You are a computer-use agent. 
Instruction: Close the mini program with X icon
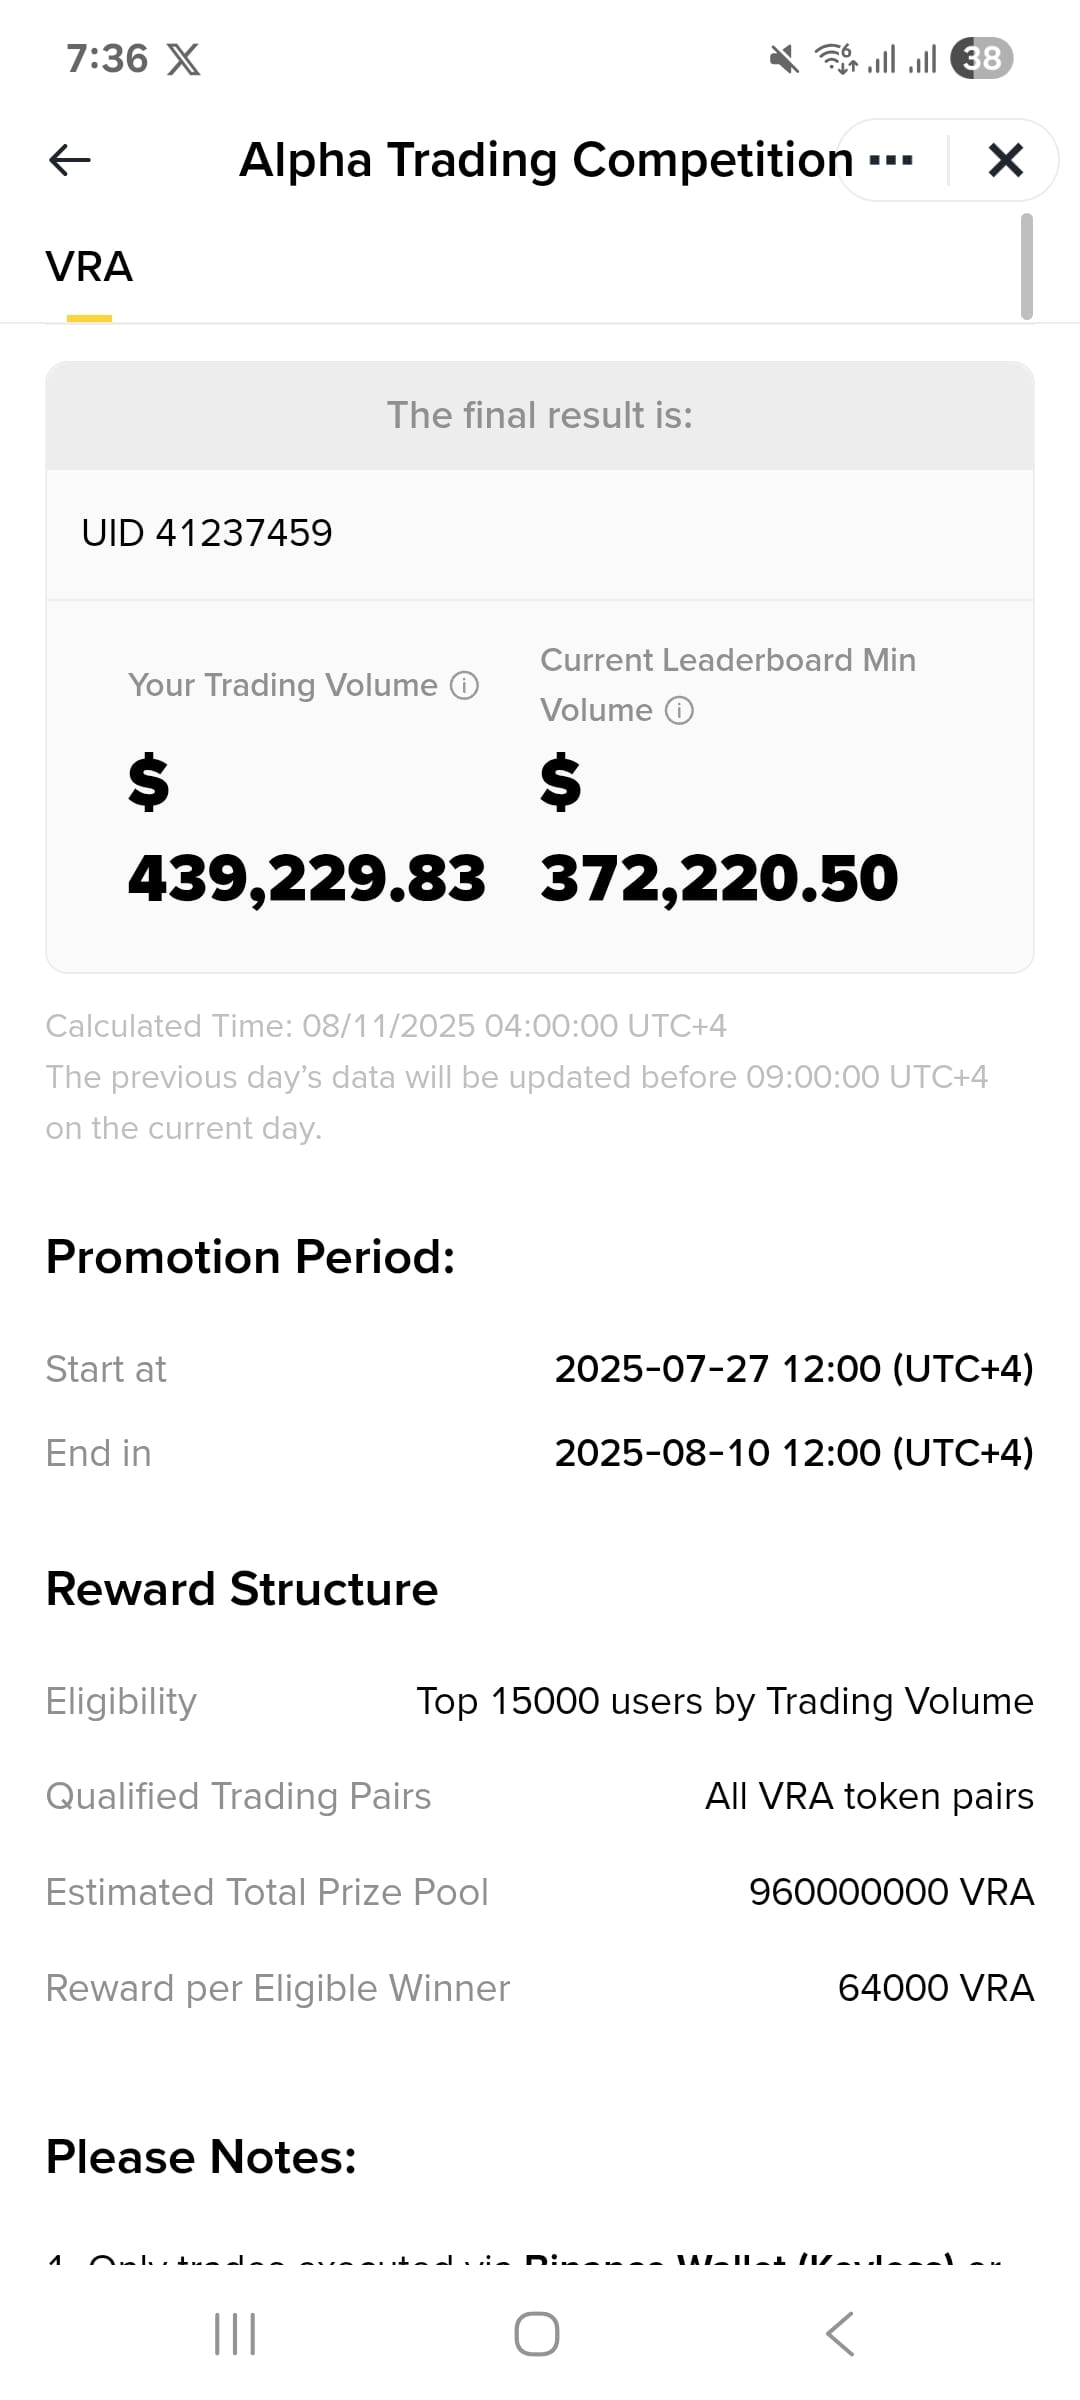(x=1005, y=160)
